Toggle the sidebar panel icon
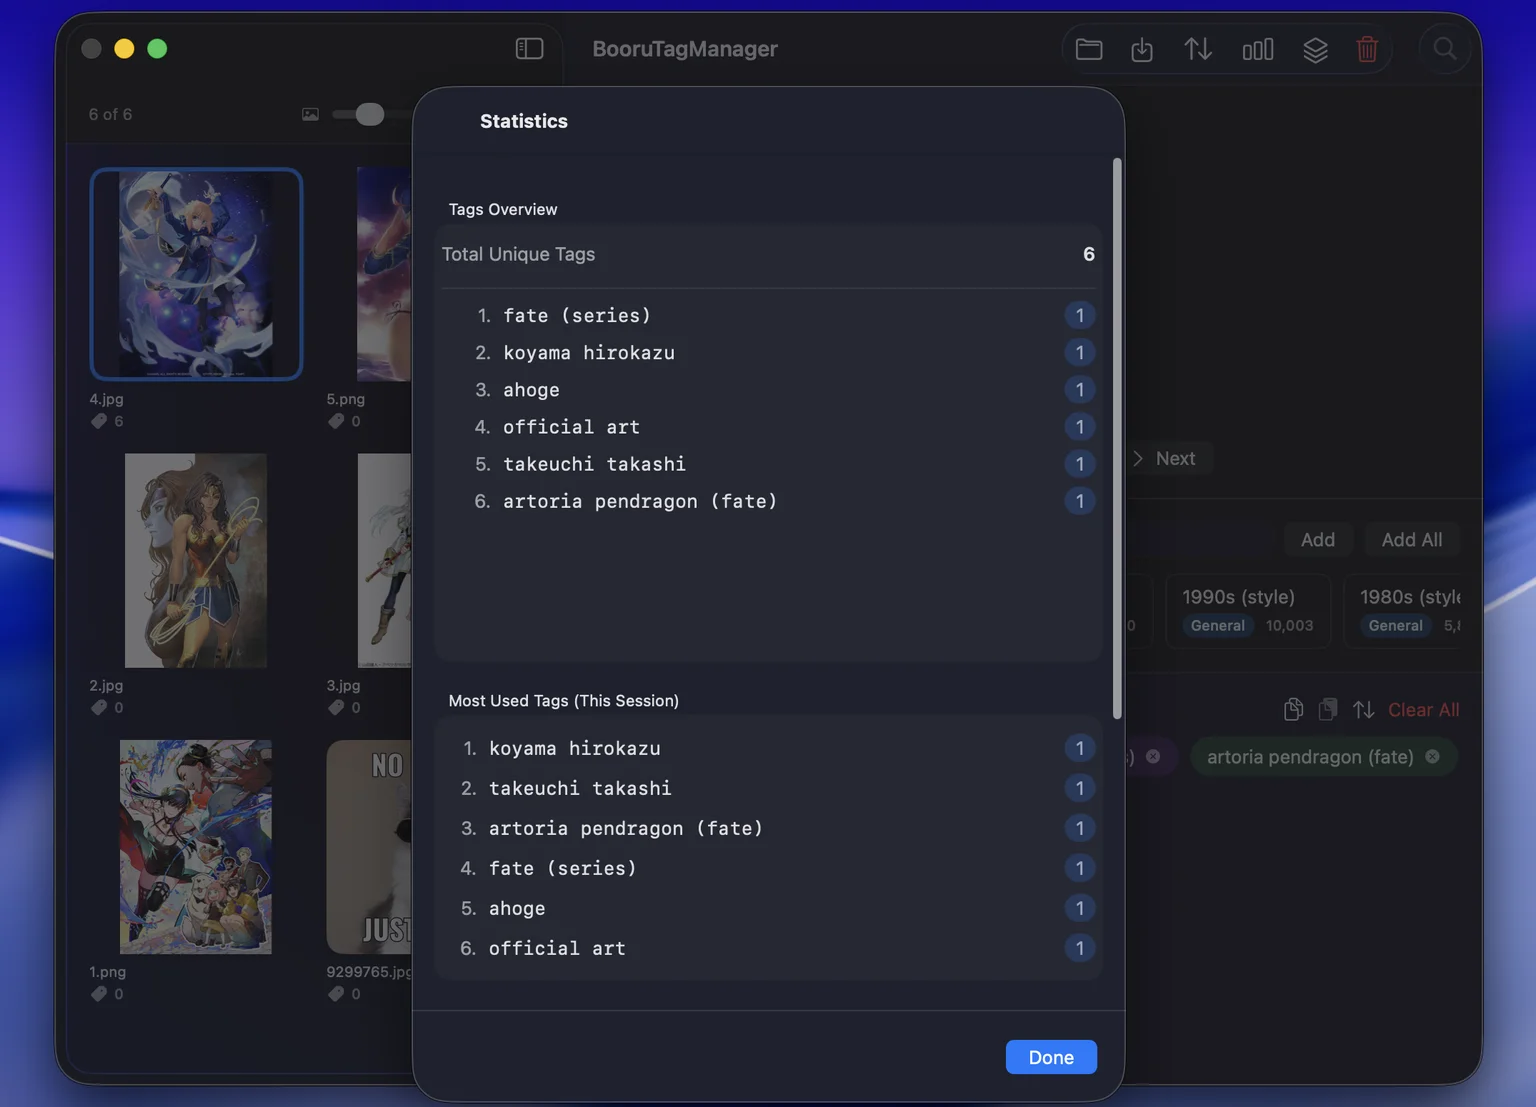 (529, 48)
